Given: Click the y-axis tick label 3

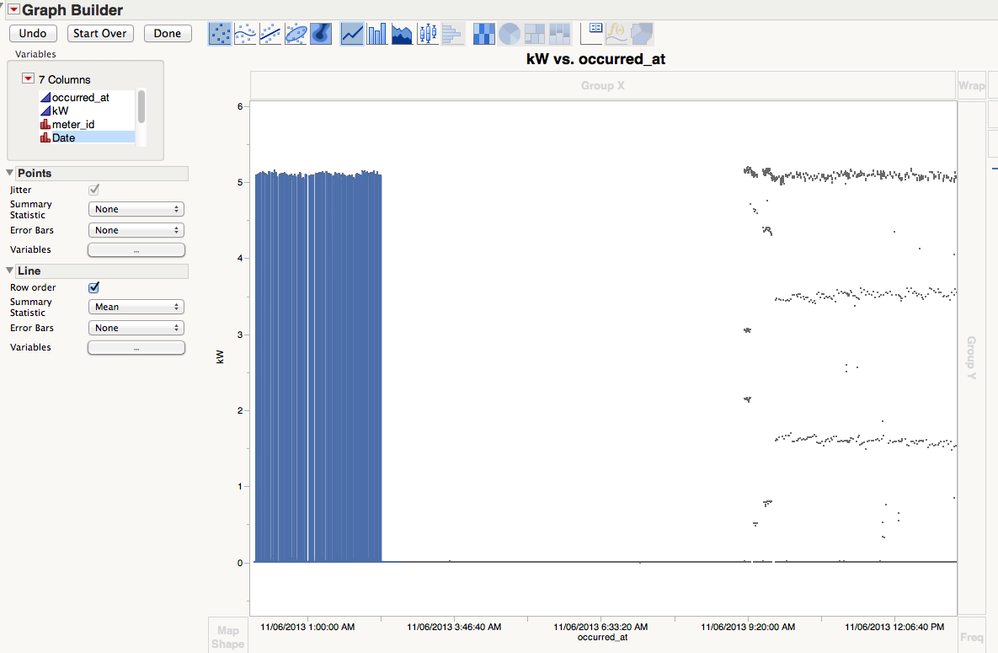Looking at the screenshot, I should tap(240, 334).
